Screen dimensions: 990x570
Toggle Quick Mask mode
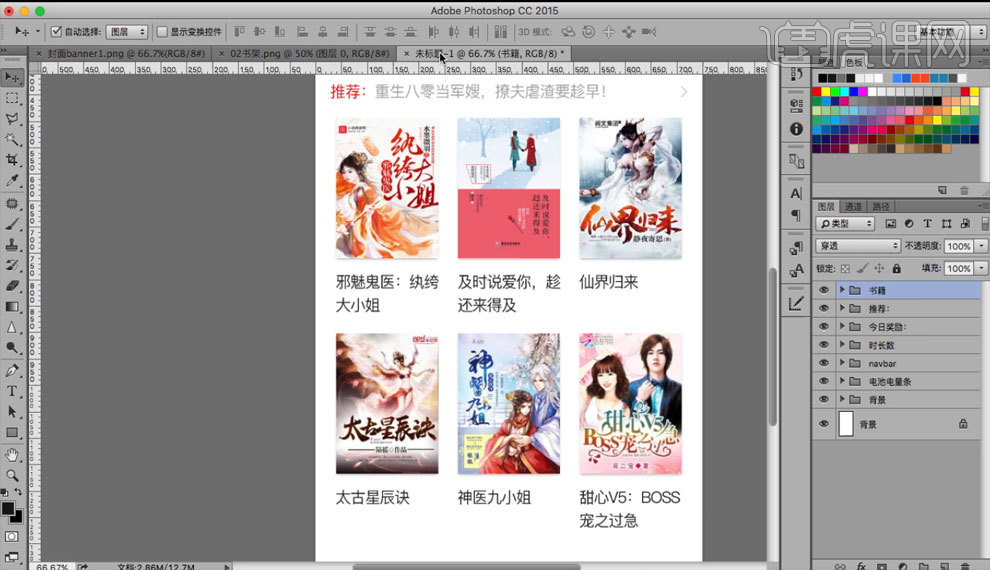(x=12, y=537)
